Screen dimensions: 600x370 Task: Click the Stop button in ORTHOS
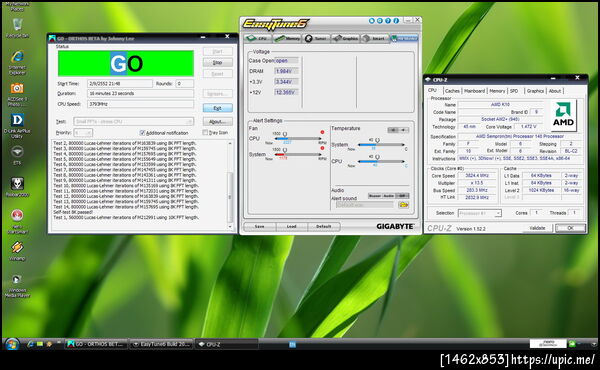tap(217, 62)
